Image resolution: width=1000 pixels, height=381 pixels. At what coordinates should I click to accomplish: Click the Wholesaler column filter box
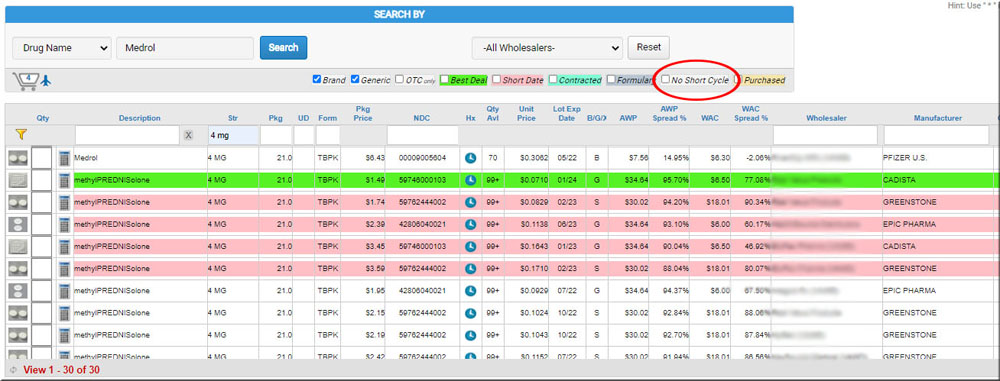click(x=825, y=135)
